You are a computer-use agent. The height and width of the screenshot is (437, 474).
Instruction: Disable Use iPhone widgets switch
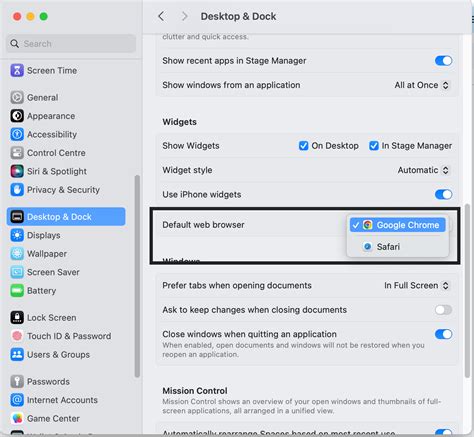pos(444,194)
